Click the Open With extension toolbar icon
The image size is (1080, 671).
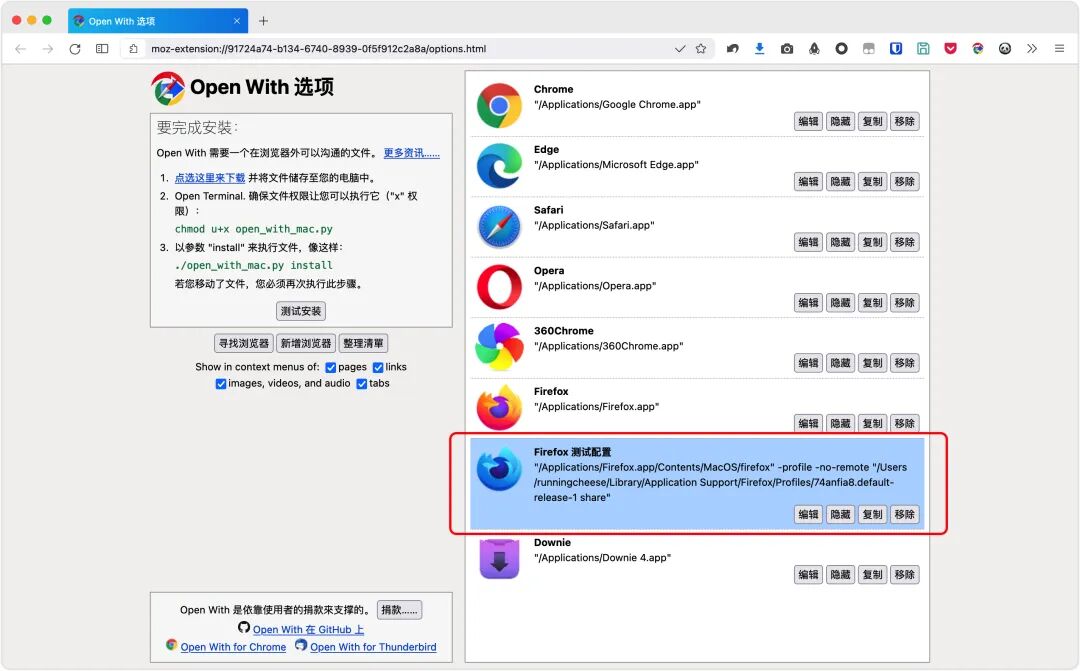(978, 49)
